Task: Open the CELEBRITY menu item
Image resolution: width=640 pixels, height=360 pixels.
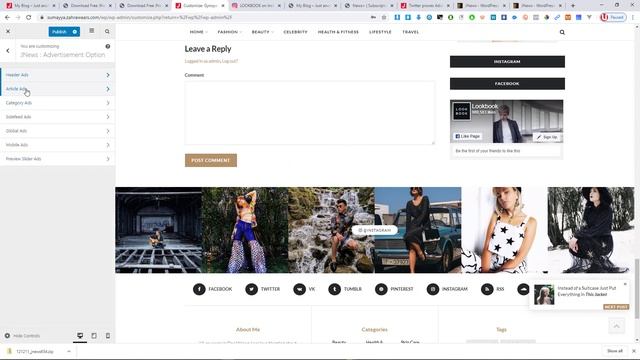Action: (x=295, y=32)
